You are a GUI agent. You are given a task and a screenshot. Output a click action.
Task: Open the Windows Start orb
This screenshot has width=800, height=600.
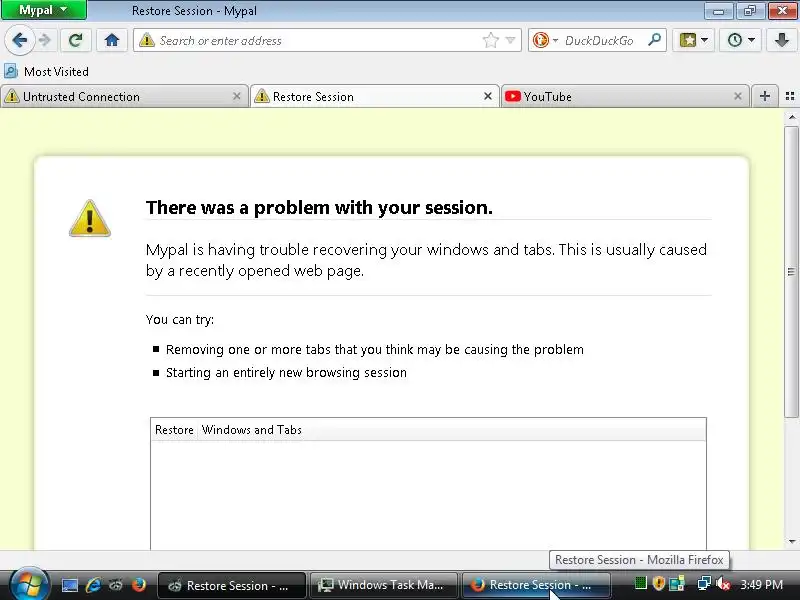click(29, 584)
